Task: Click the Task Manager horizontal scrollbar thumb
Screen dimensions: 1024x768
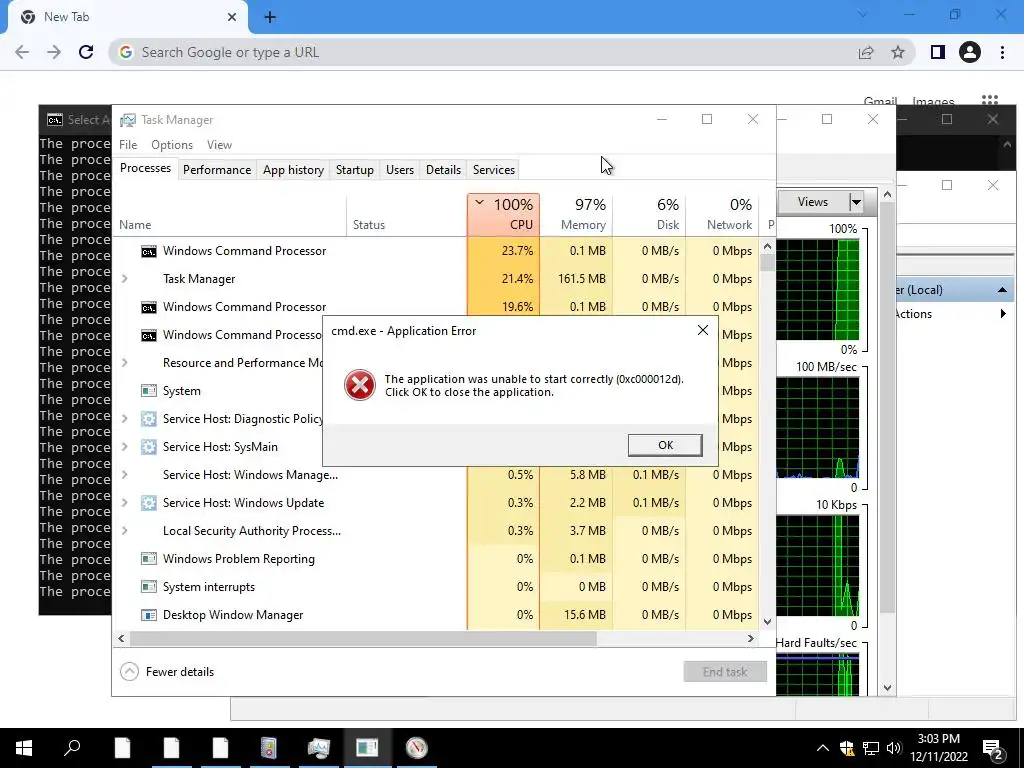Action: [363, 639]
